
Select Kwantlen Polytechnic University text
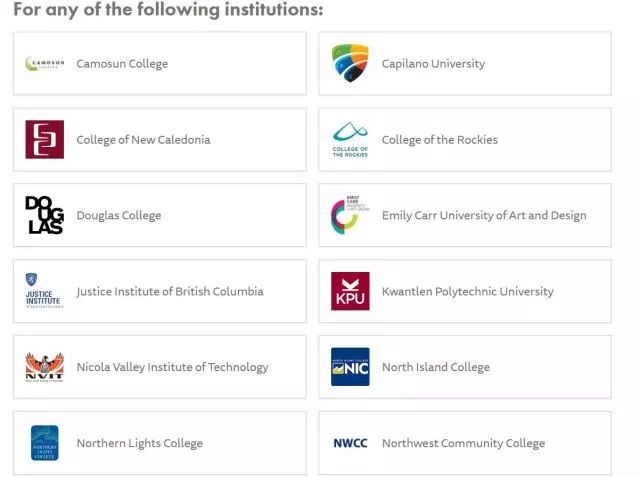click(x=468, y=291)
